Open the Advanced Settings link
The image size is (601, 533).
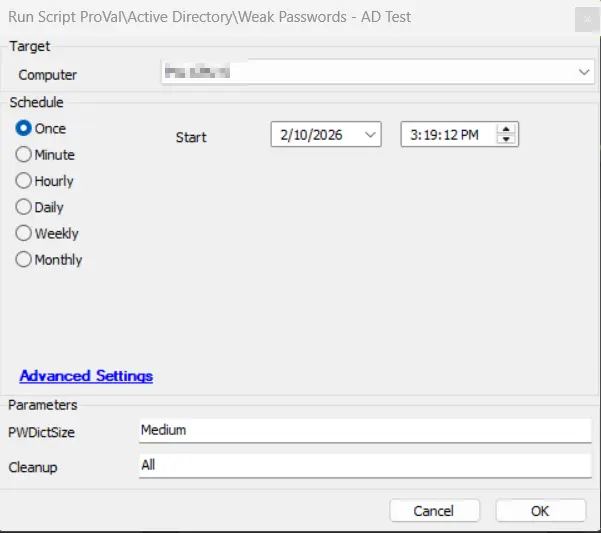(x=86, y=376)
